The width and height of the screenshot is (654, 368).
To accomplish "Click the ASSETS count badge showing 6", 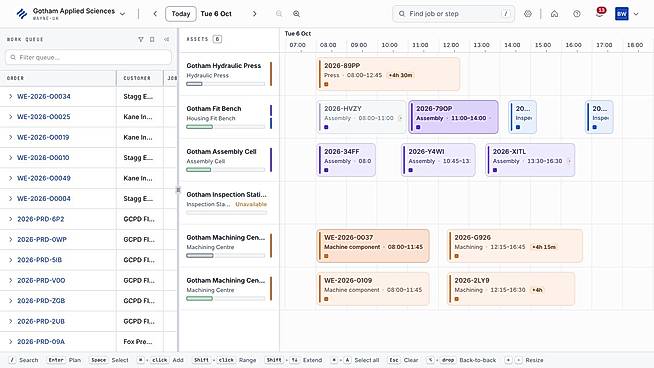I will tap(217, 39).
